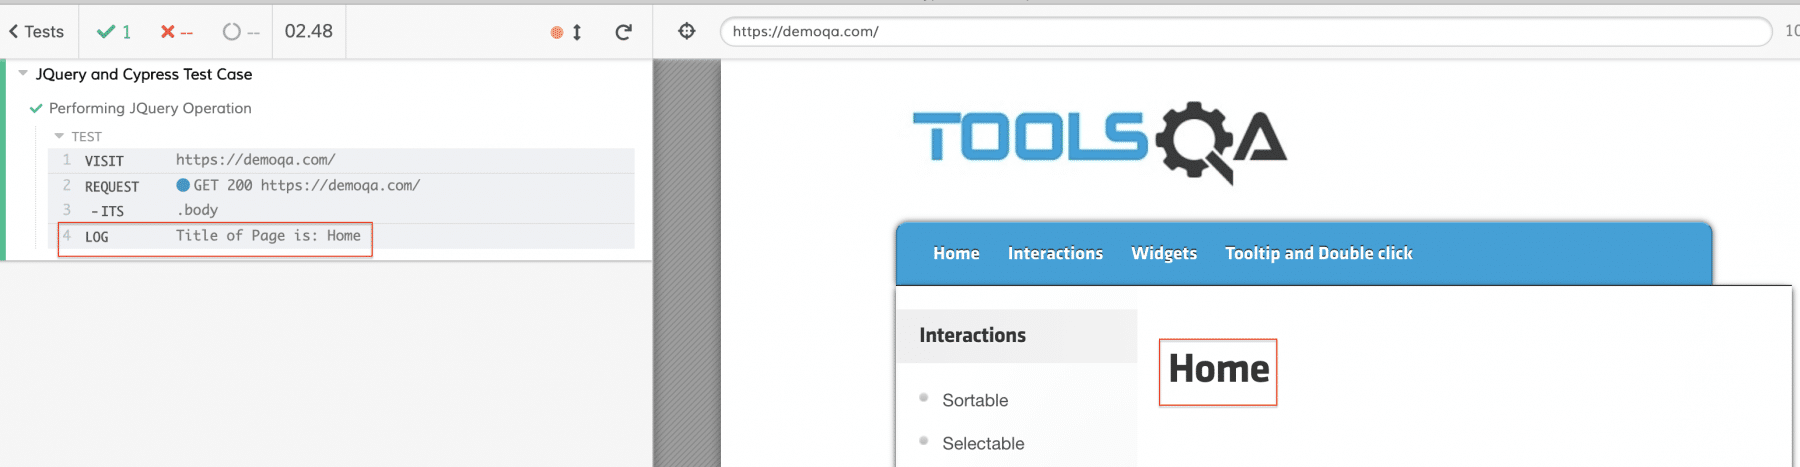Viewport: 1800px width, 467px height.
Task: Open the selector playground crosshair icon
Action: tap(687, 31)
